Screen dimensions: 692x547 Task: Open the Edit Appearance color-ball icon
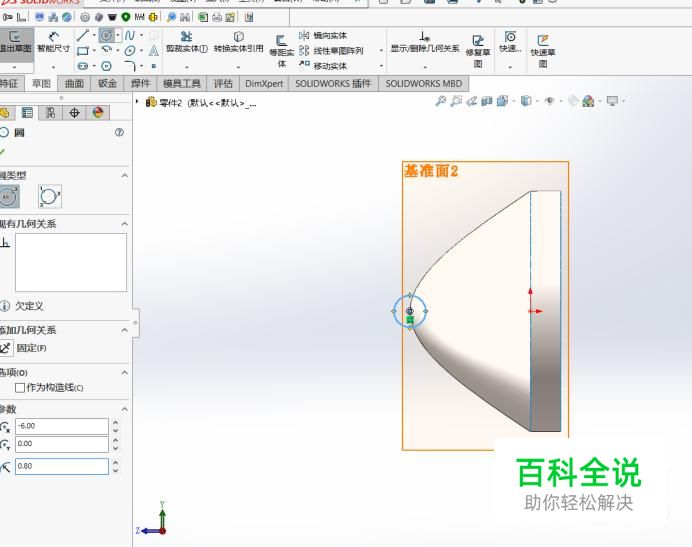coord(587,101)
